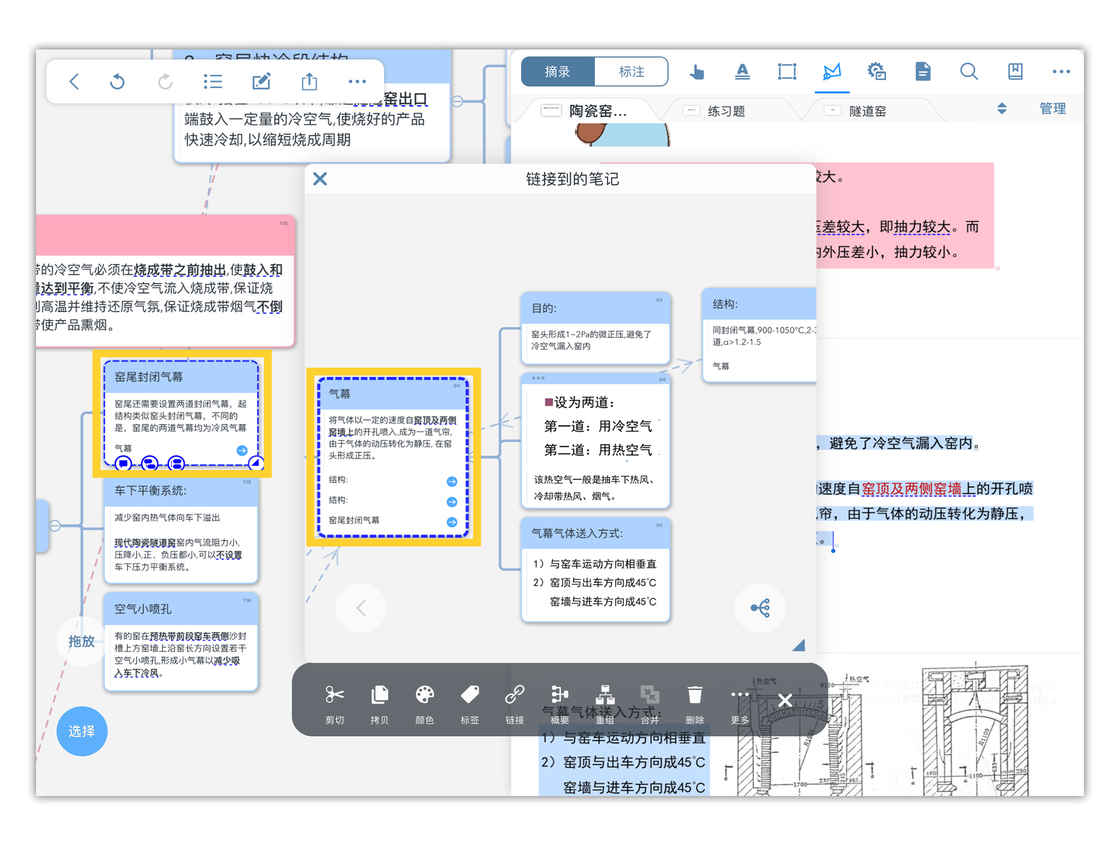Open search in document toolbar
This screenshot has width=1120, height=846.
[969, 71]
